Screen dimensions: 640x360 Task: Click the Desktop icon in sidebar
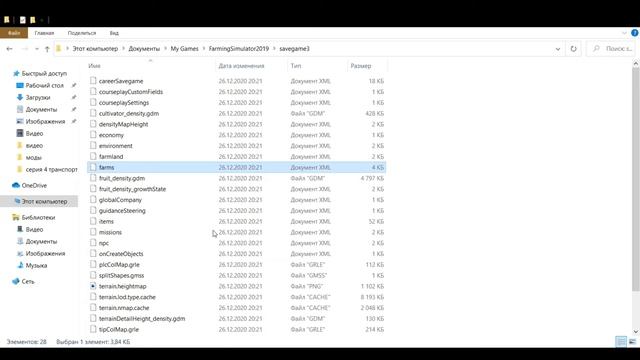click(20, 85)
